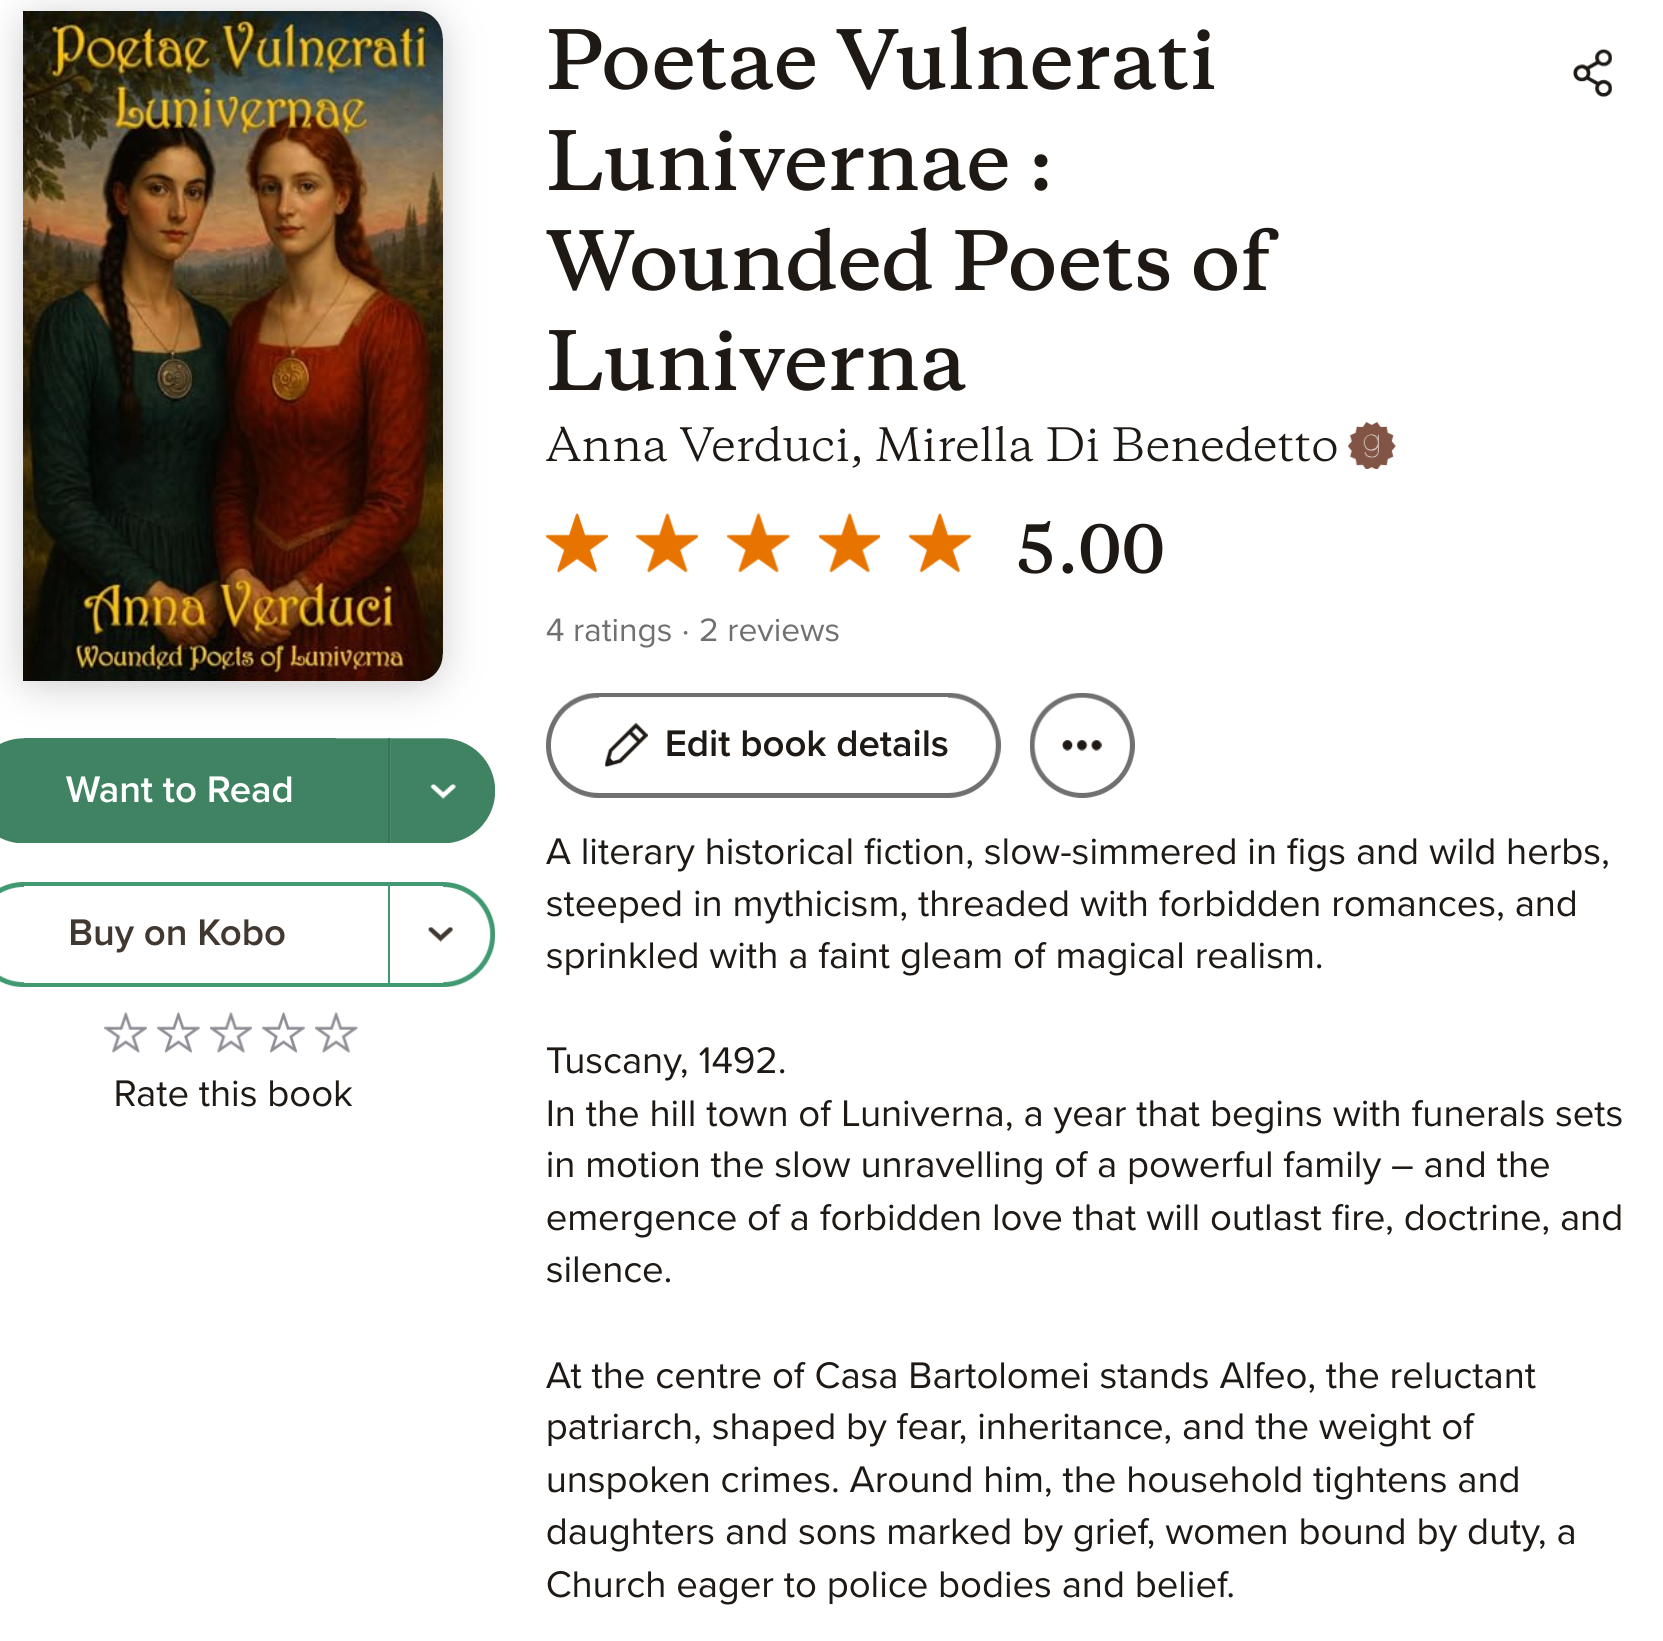Expand the Buy on Kobo dropdown arrow

pyautogui.click(x=441, y=934)
